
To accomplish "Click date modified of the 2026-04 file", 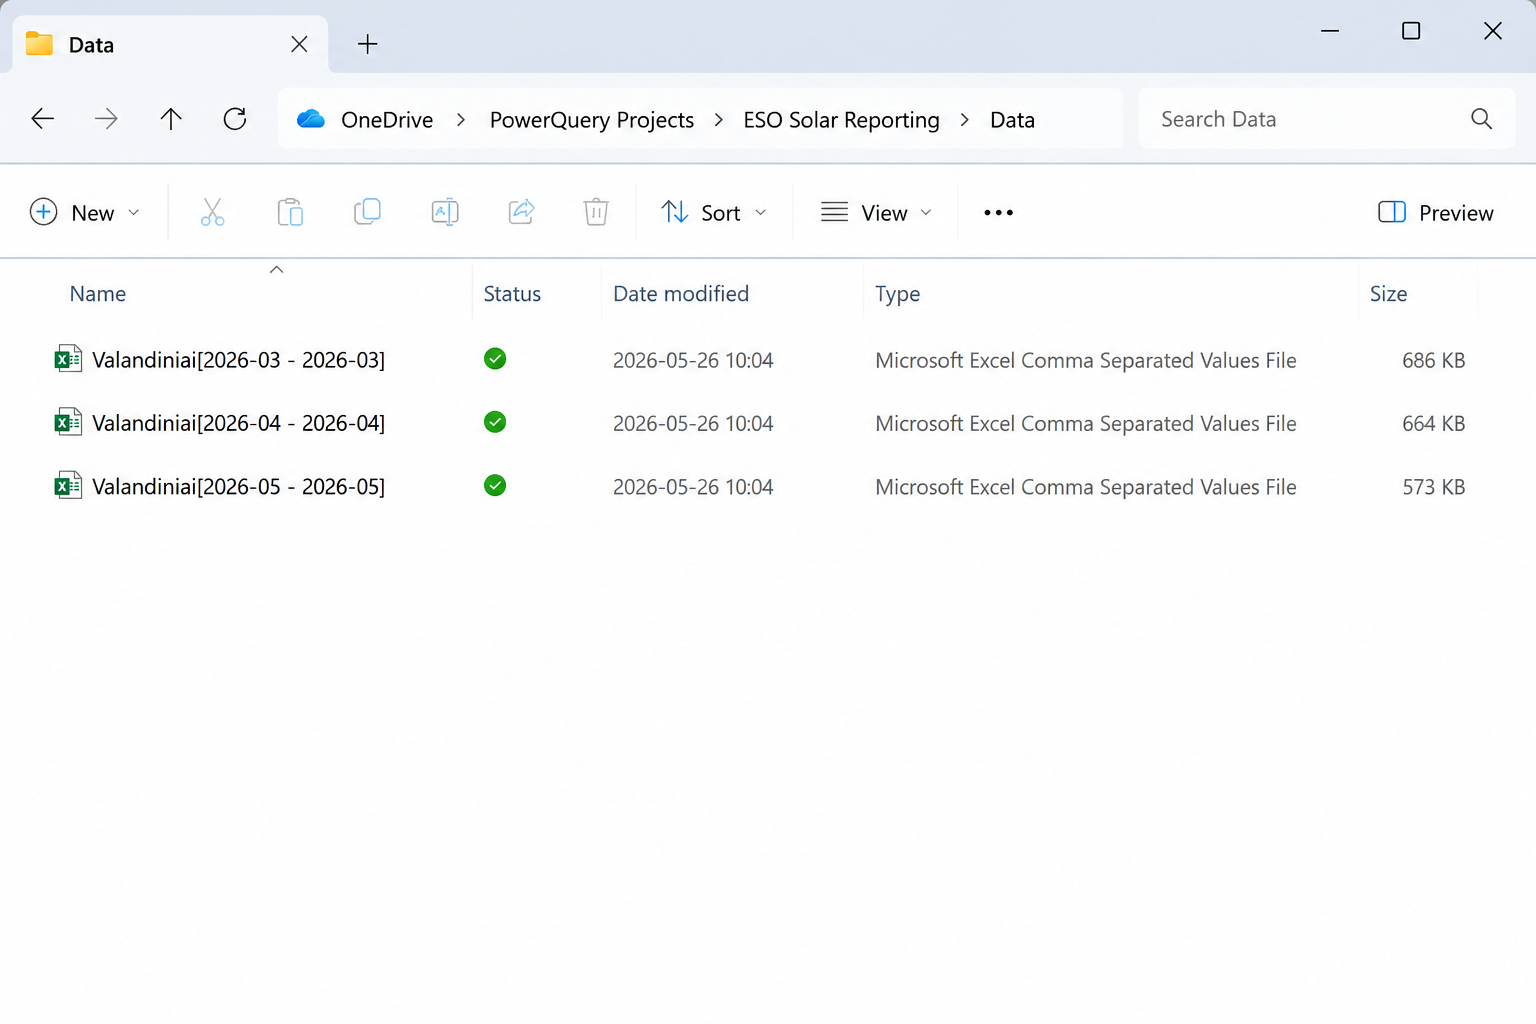I will tap(693, 423).
